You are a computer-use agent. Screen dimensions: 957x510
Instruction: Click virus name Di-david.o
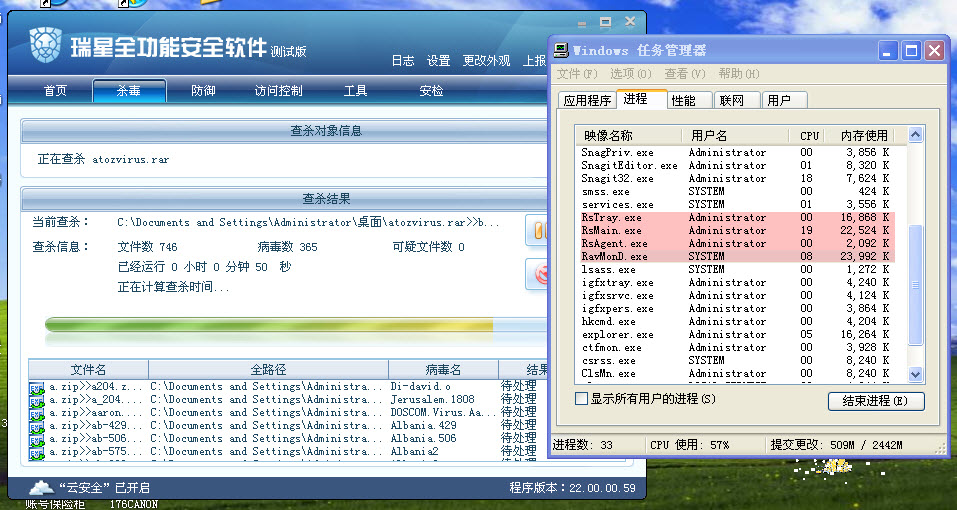pyautogui.click(x=421, y=387)
